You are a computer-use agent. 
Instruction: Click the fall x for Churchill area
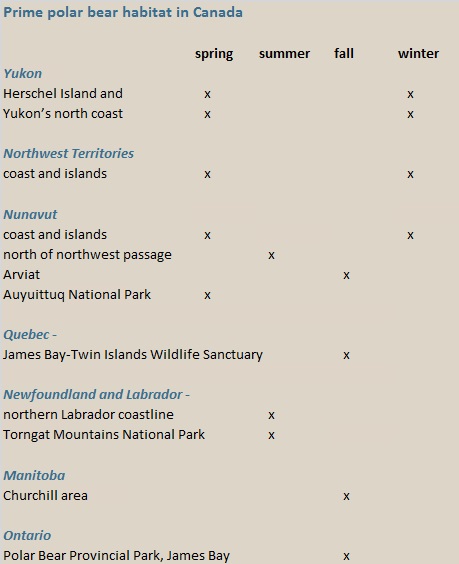coord(346,496)
